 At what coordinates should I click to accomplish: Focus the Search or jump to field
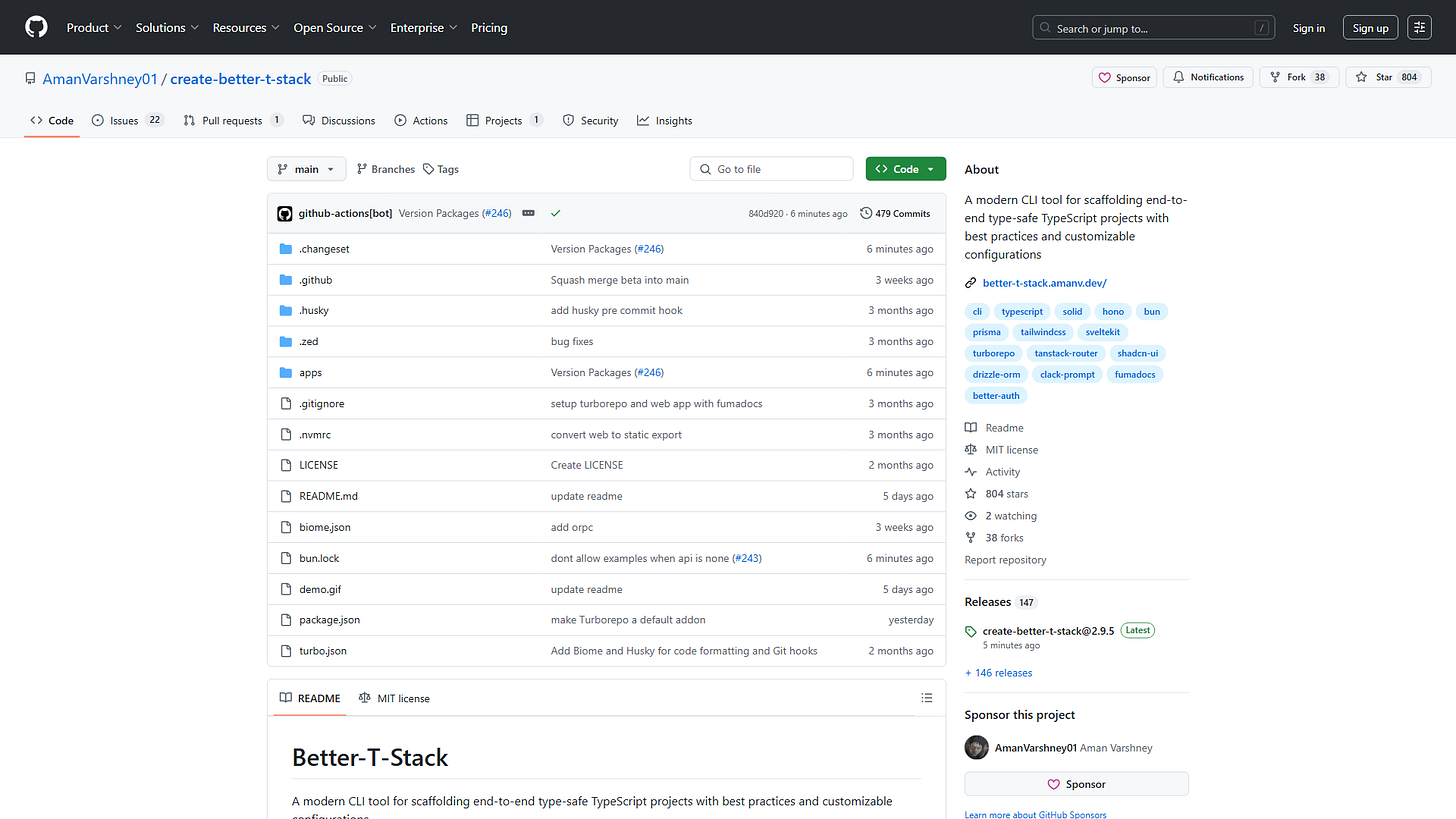(1153, 28)
